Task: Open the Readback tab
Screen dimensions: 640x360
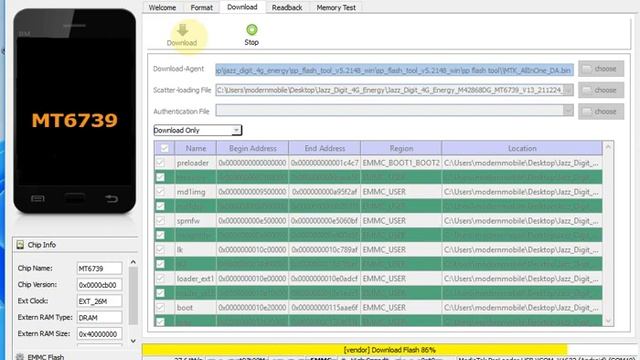Action: (287, 7)
